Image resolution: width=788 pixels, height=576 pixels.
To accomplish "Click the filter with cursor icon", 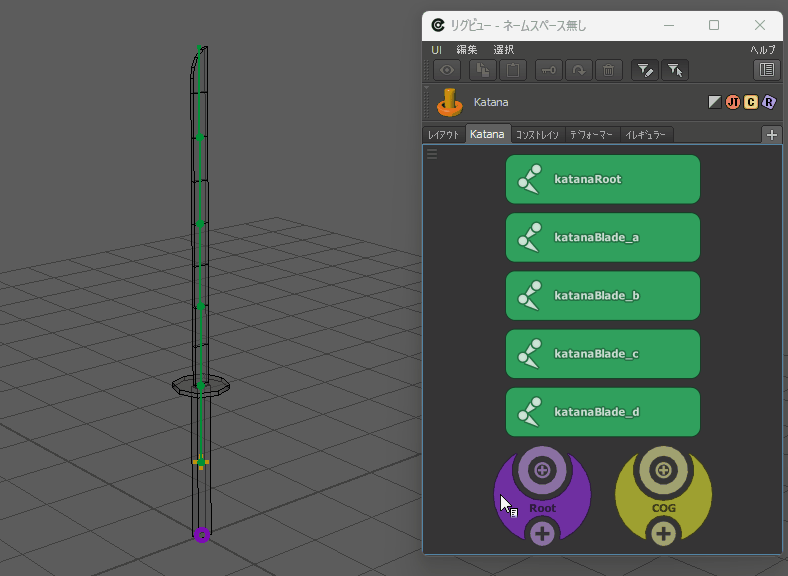I will click(675, 70).
